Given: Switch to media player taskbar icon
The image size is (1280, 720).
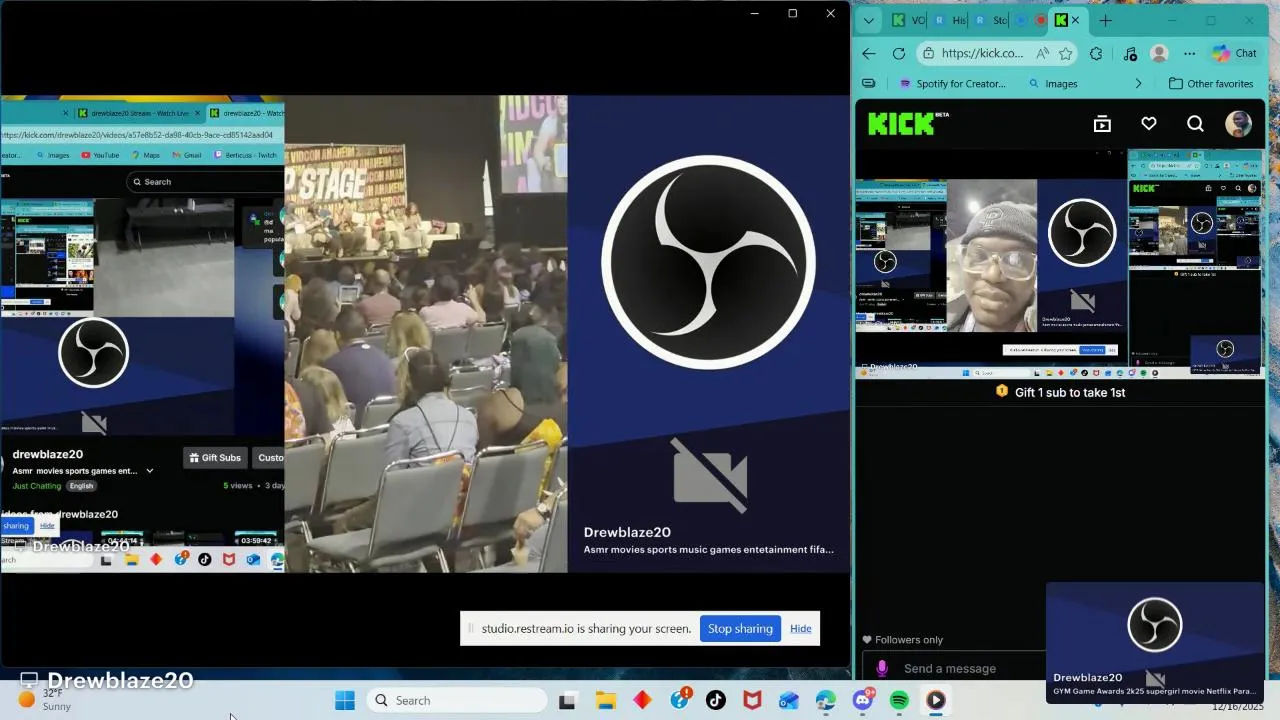Looking at the screenshot, I should (936, 701).
